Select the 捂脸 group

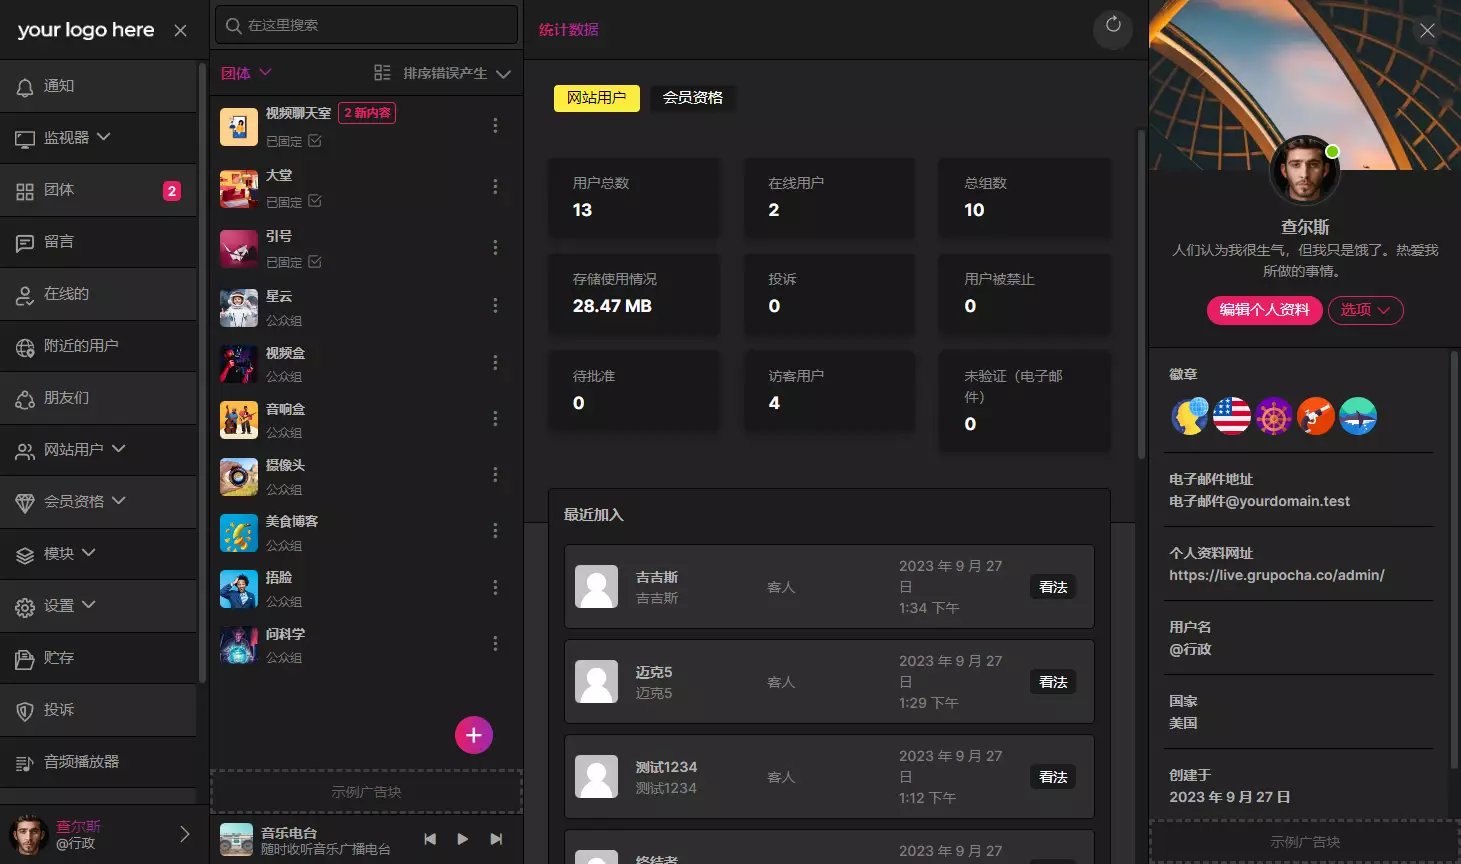(365, 589)
